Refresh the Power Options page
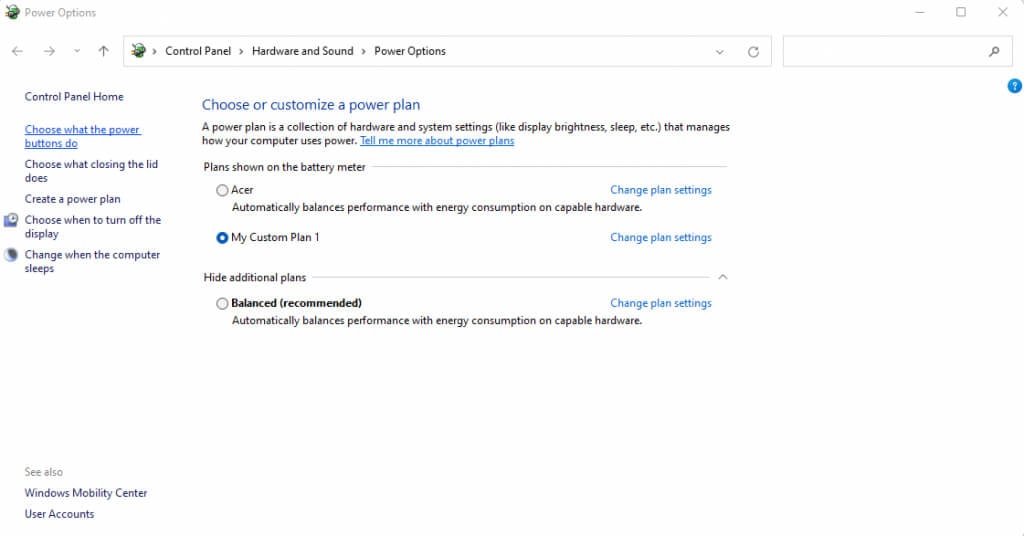 754,52
